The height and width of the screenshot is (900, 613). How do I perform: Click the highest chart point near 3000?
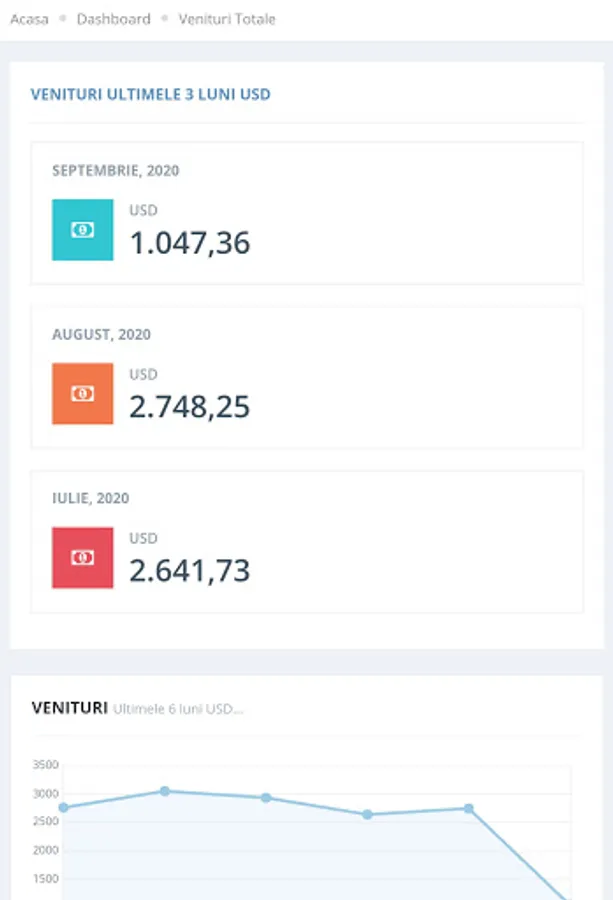165,791
